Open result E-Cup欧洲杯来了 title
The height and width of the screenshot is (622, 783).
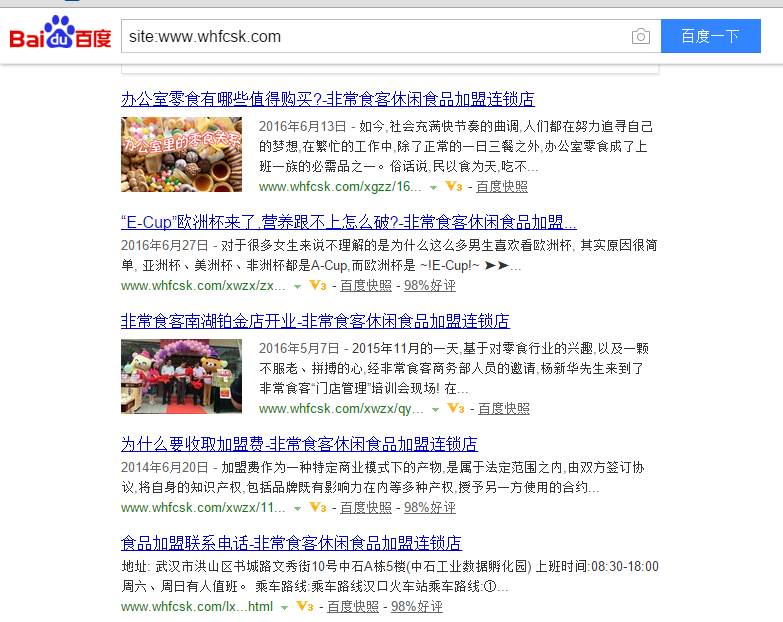[349, 222]
